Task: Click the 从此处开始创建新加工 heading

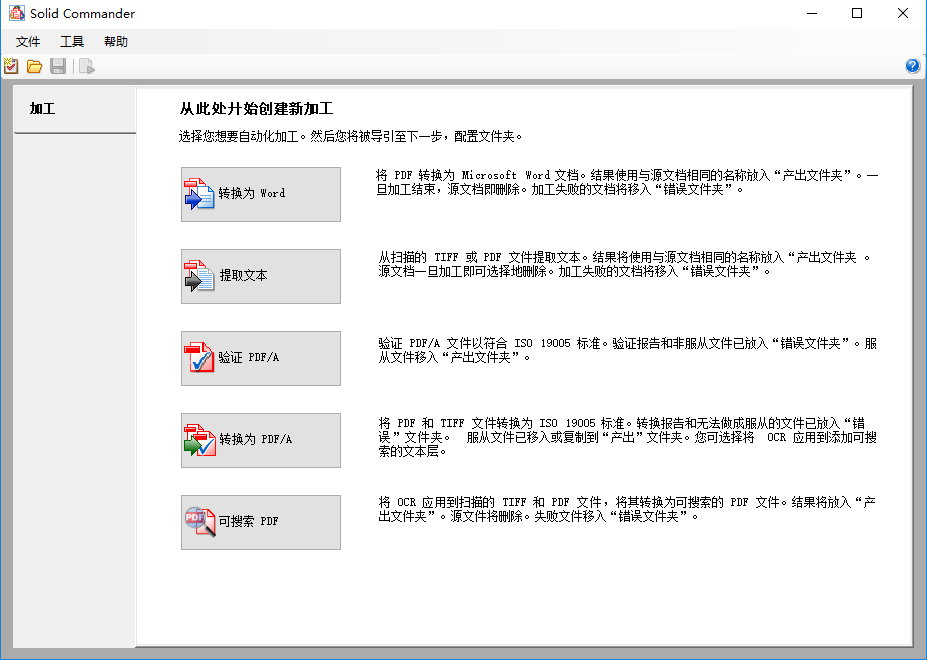Action: coord(256,109)
